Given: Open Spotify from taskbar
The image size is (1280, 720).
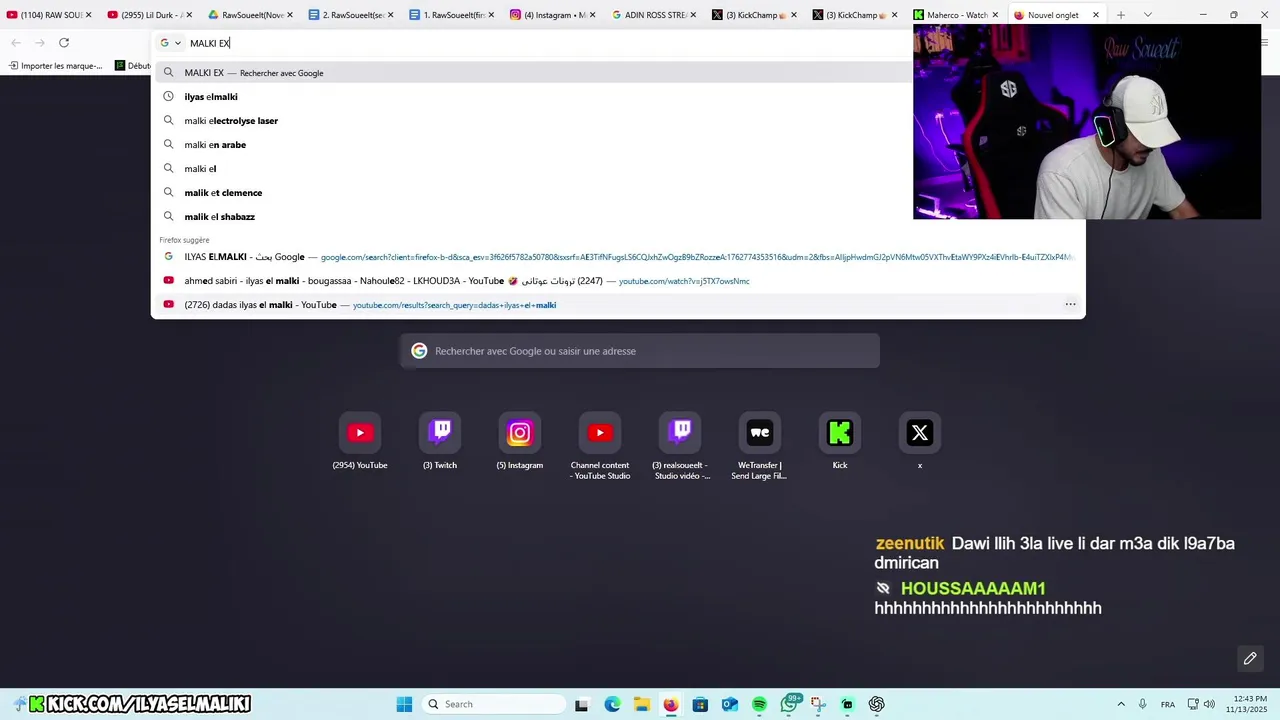Looking at the screenshot, I should [759, 704].
